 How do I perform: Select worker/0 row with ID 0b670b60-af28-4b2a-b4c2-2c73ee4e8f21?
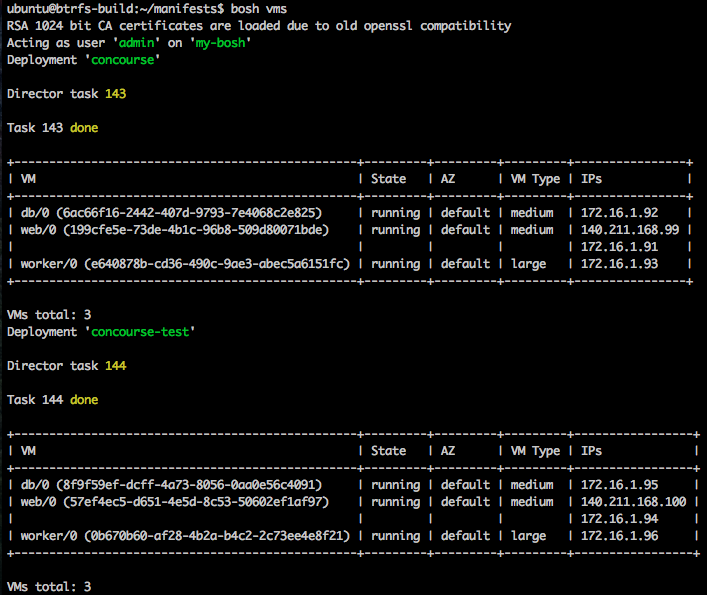(354, 536)
